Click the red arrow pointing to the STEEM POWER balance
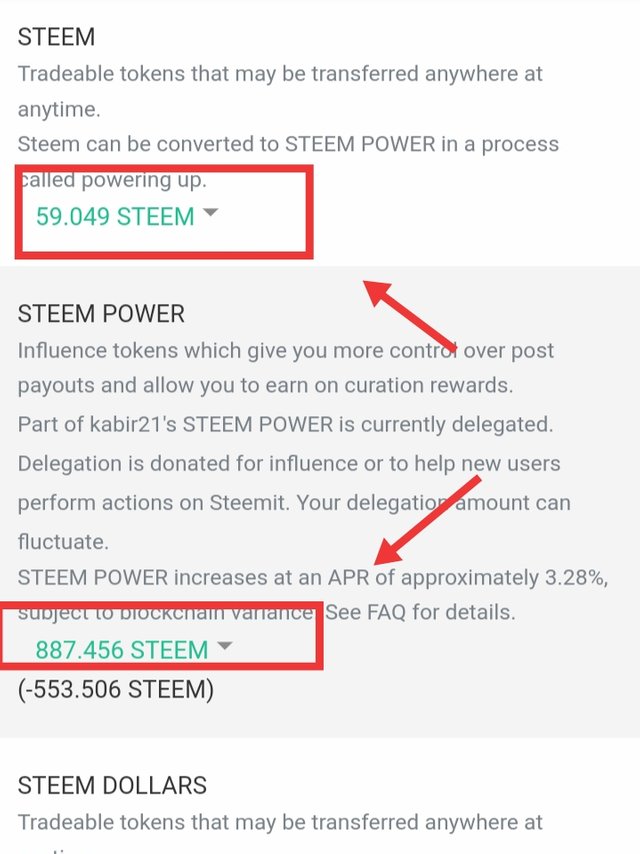 (428, 520)
